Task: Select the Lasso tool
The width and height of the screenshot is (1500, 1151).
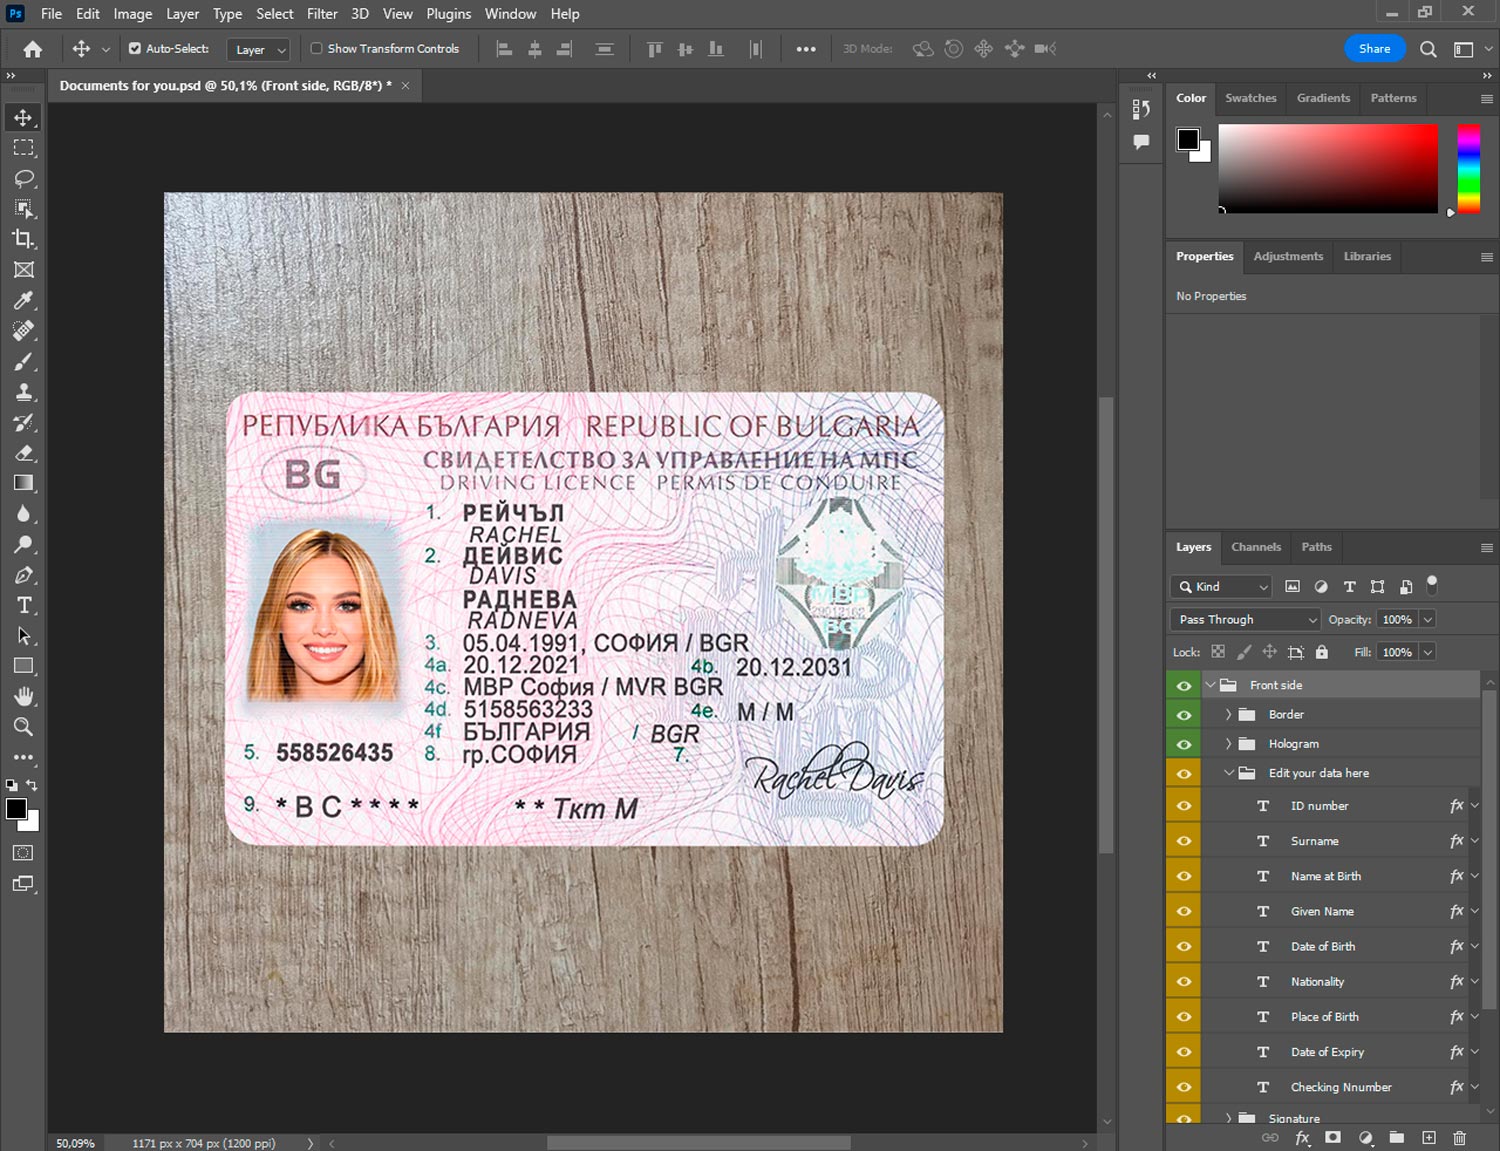Action: (x=24, y=178)
